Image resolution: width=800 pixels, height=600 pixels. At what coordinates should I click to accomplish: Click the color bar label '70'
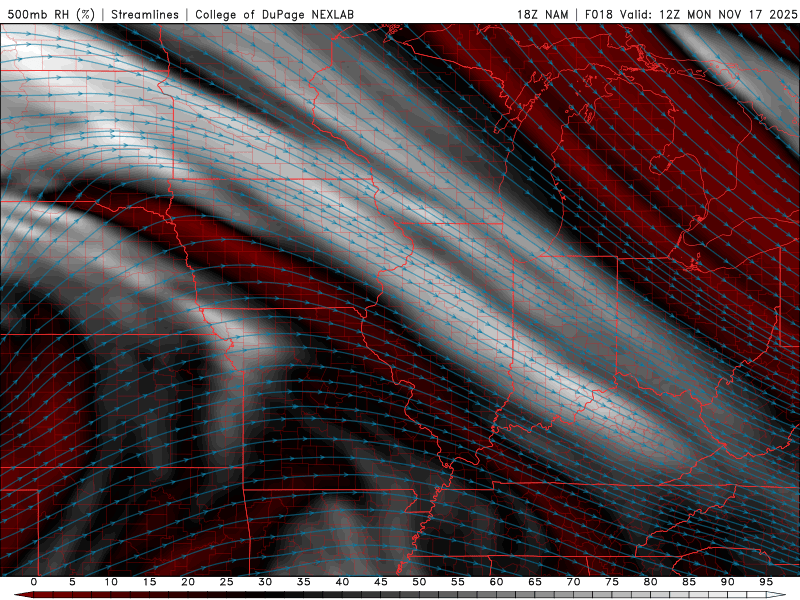(573, 582)
